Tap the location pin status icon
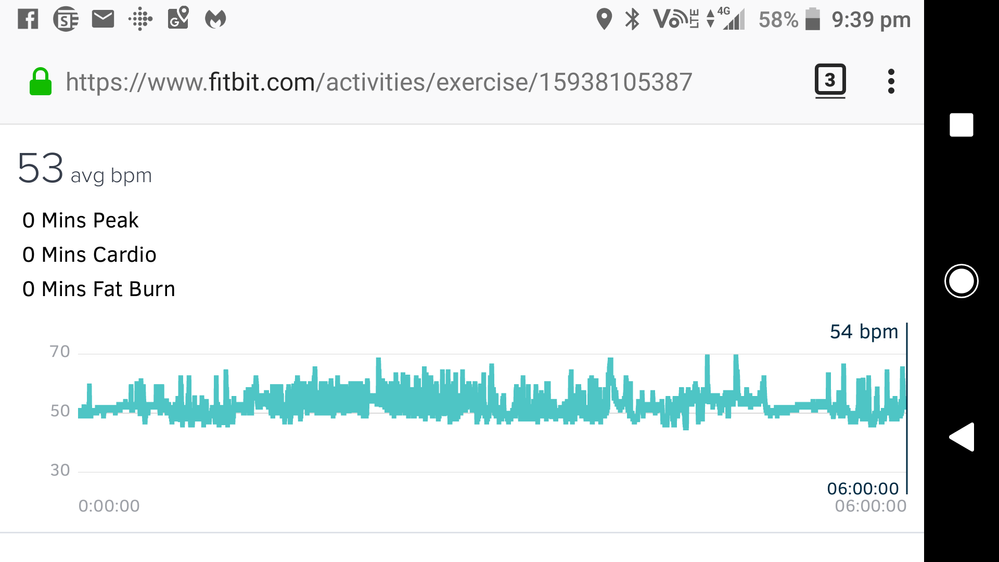The image size is (999, 562). coord(603,19)
